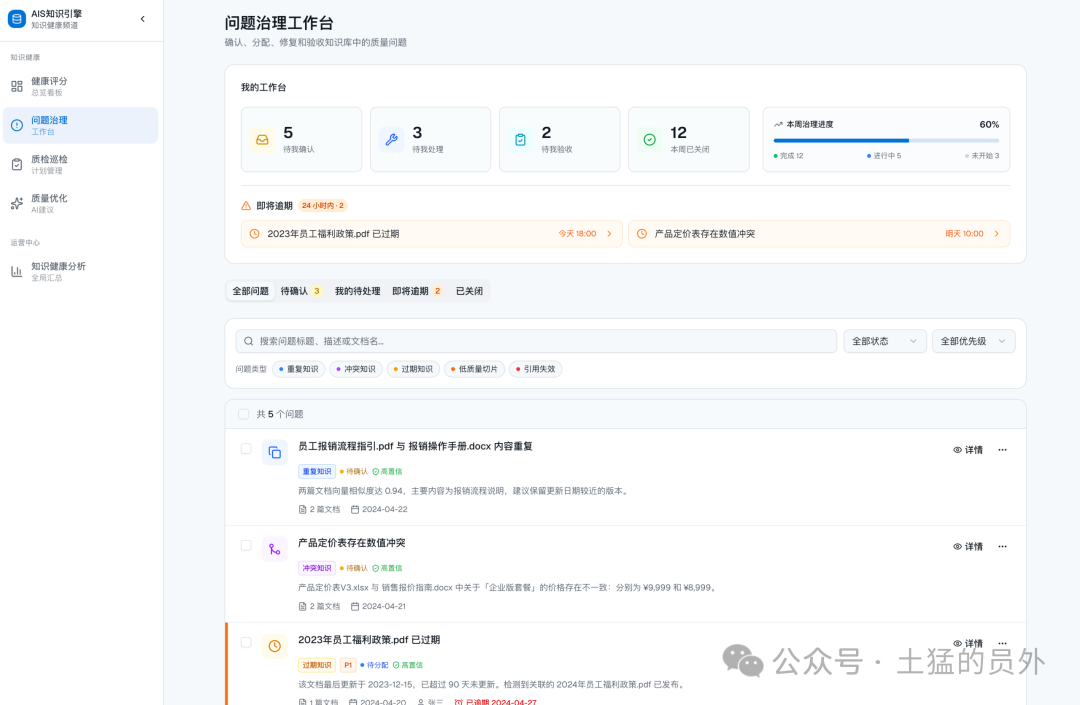
Task: Open more options for 员工报销流程指引 issue
Action: pos(1002,450)
